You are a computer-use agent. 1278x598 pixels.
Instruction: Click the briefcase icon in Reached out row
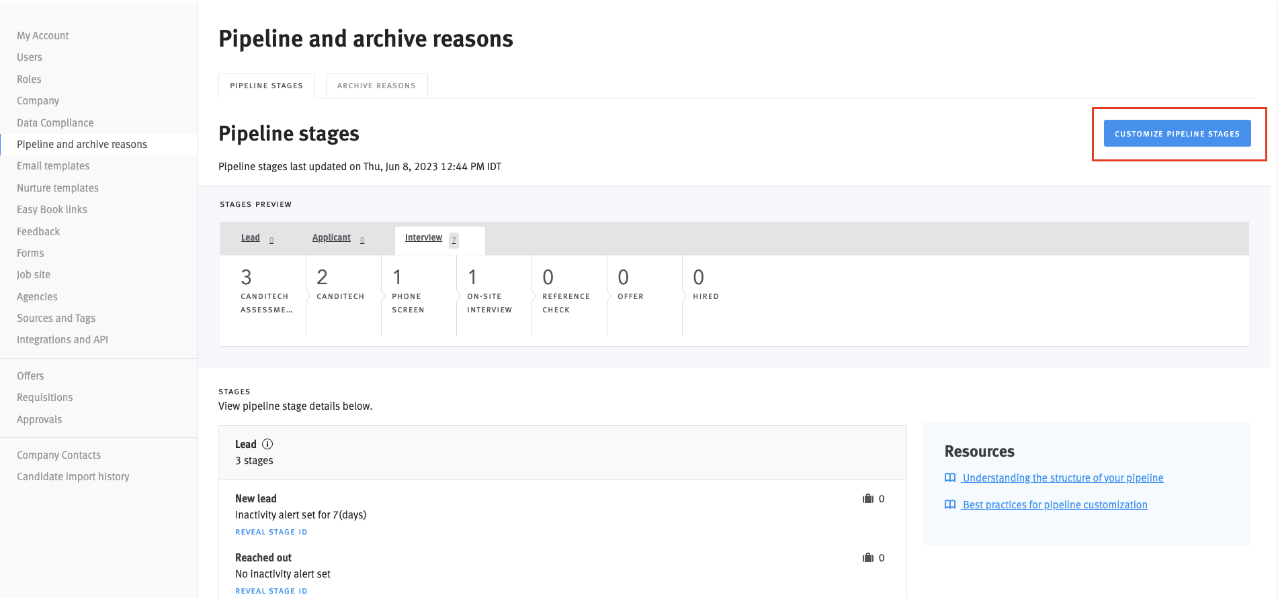click(x=868, y=557)
